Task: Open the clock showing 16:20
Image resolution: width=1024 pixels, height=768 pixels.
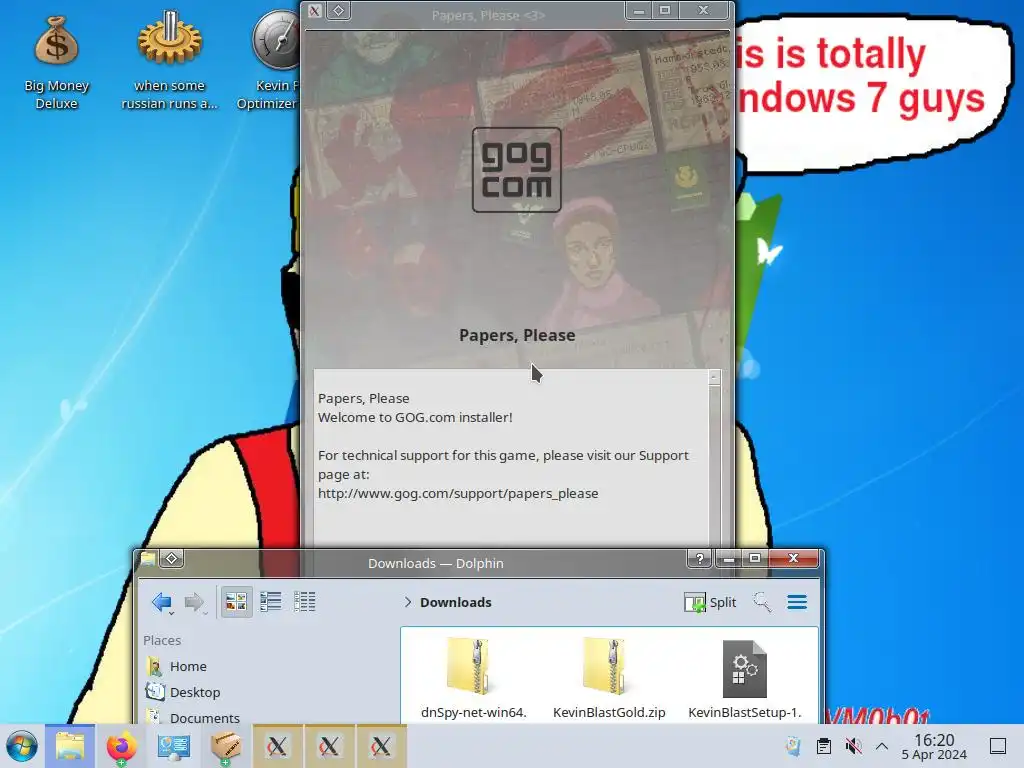Action: [x=934, y=746]
